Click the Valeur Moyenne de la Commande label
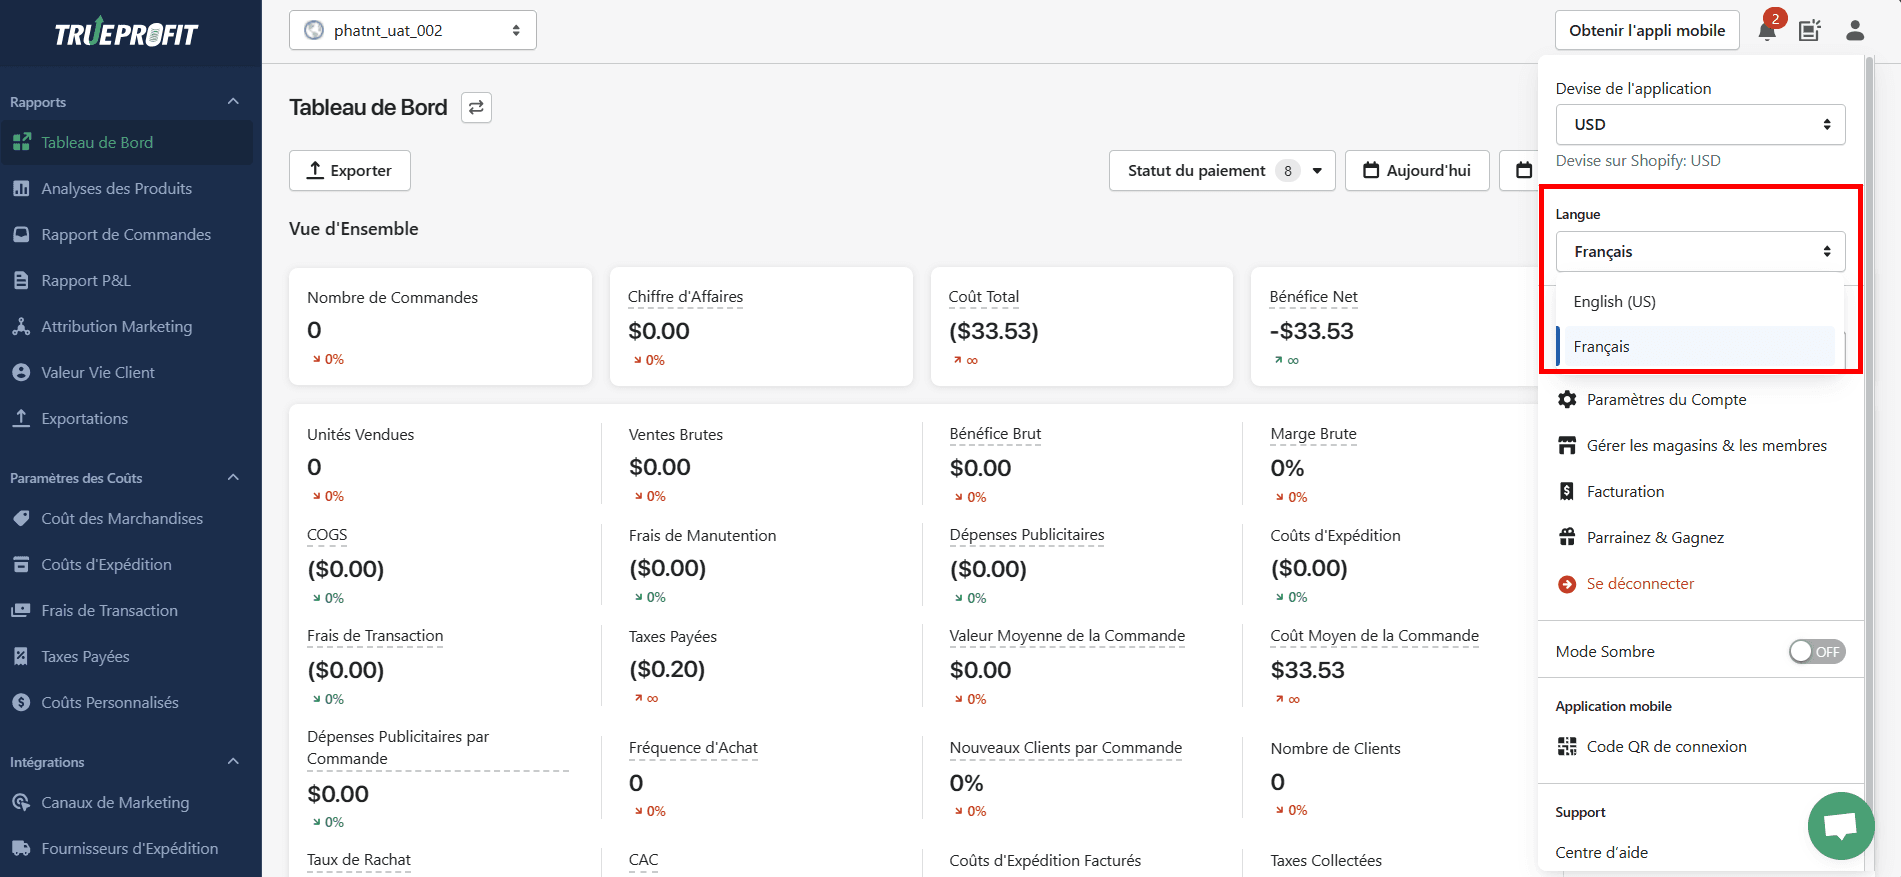The image size is (1901, 877). click(x=1067, y=635)
